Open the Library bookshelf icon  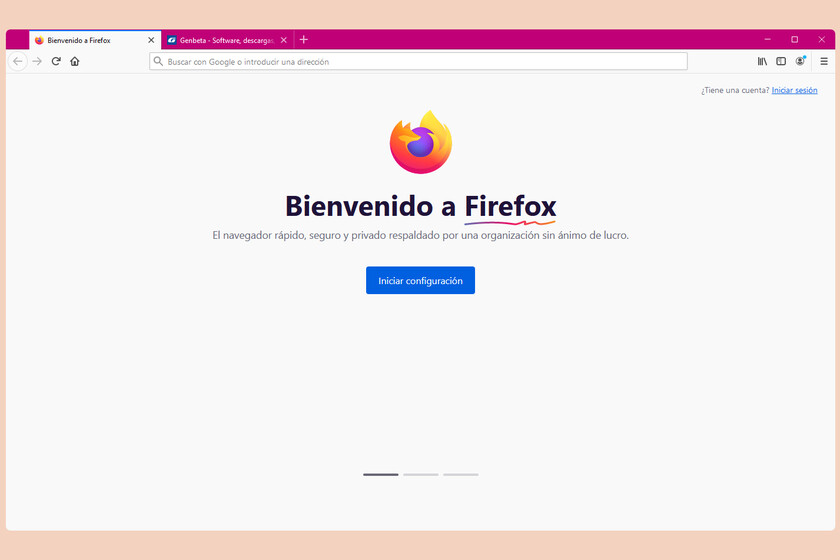762,62
